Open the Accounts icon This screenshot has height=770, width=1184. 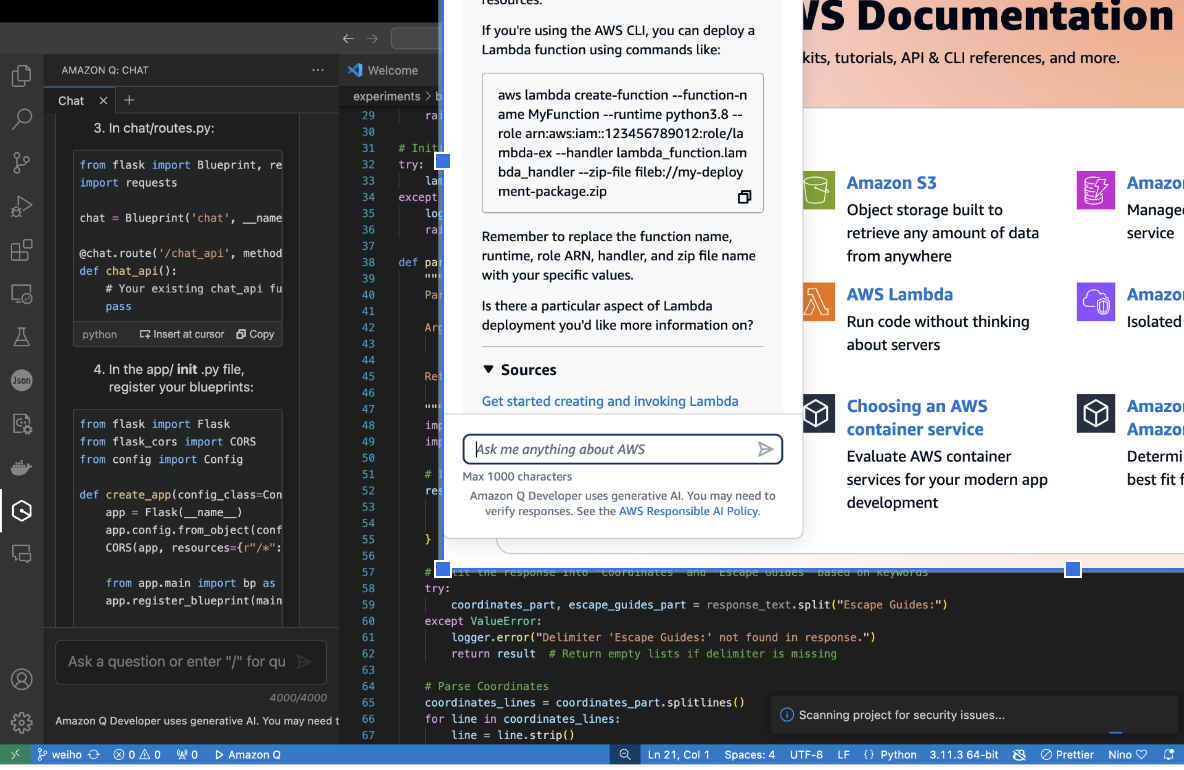[22, 679]
